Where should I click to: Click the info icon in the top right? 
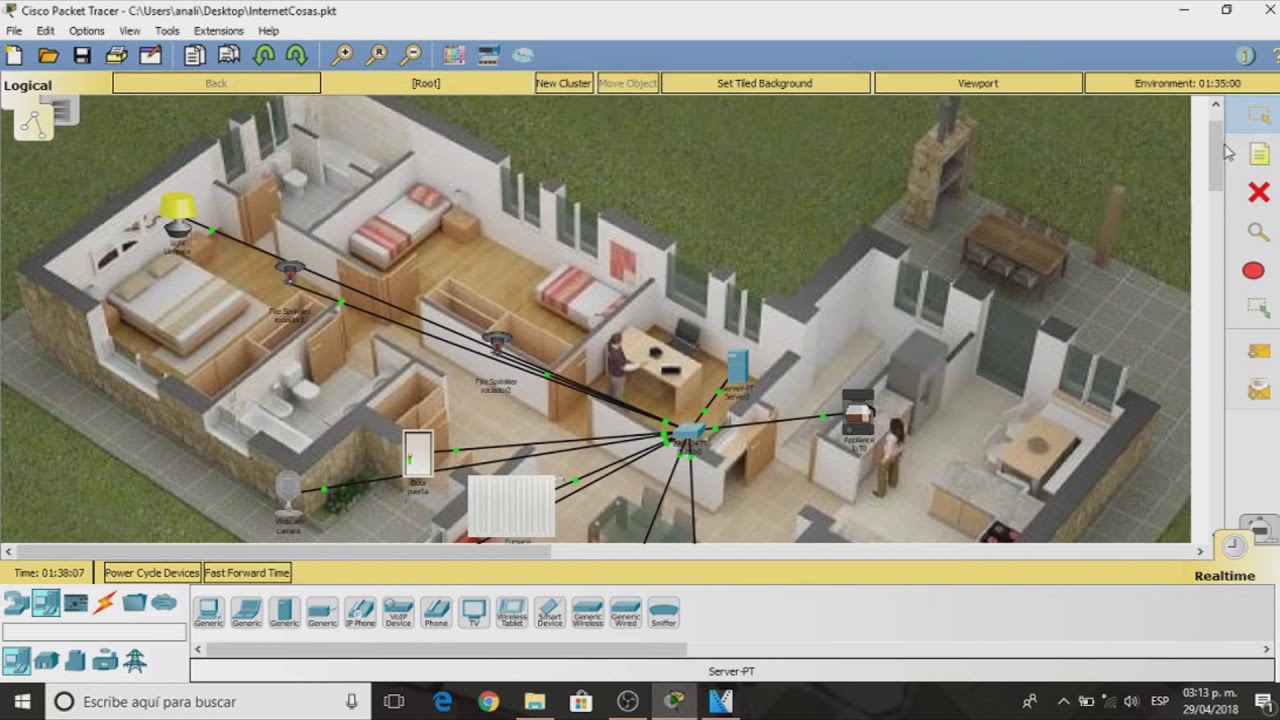click(1245, 56)
